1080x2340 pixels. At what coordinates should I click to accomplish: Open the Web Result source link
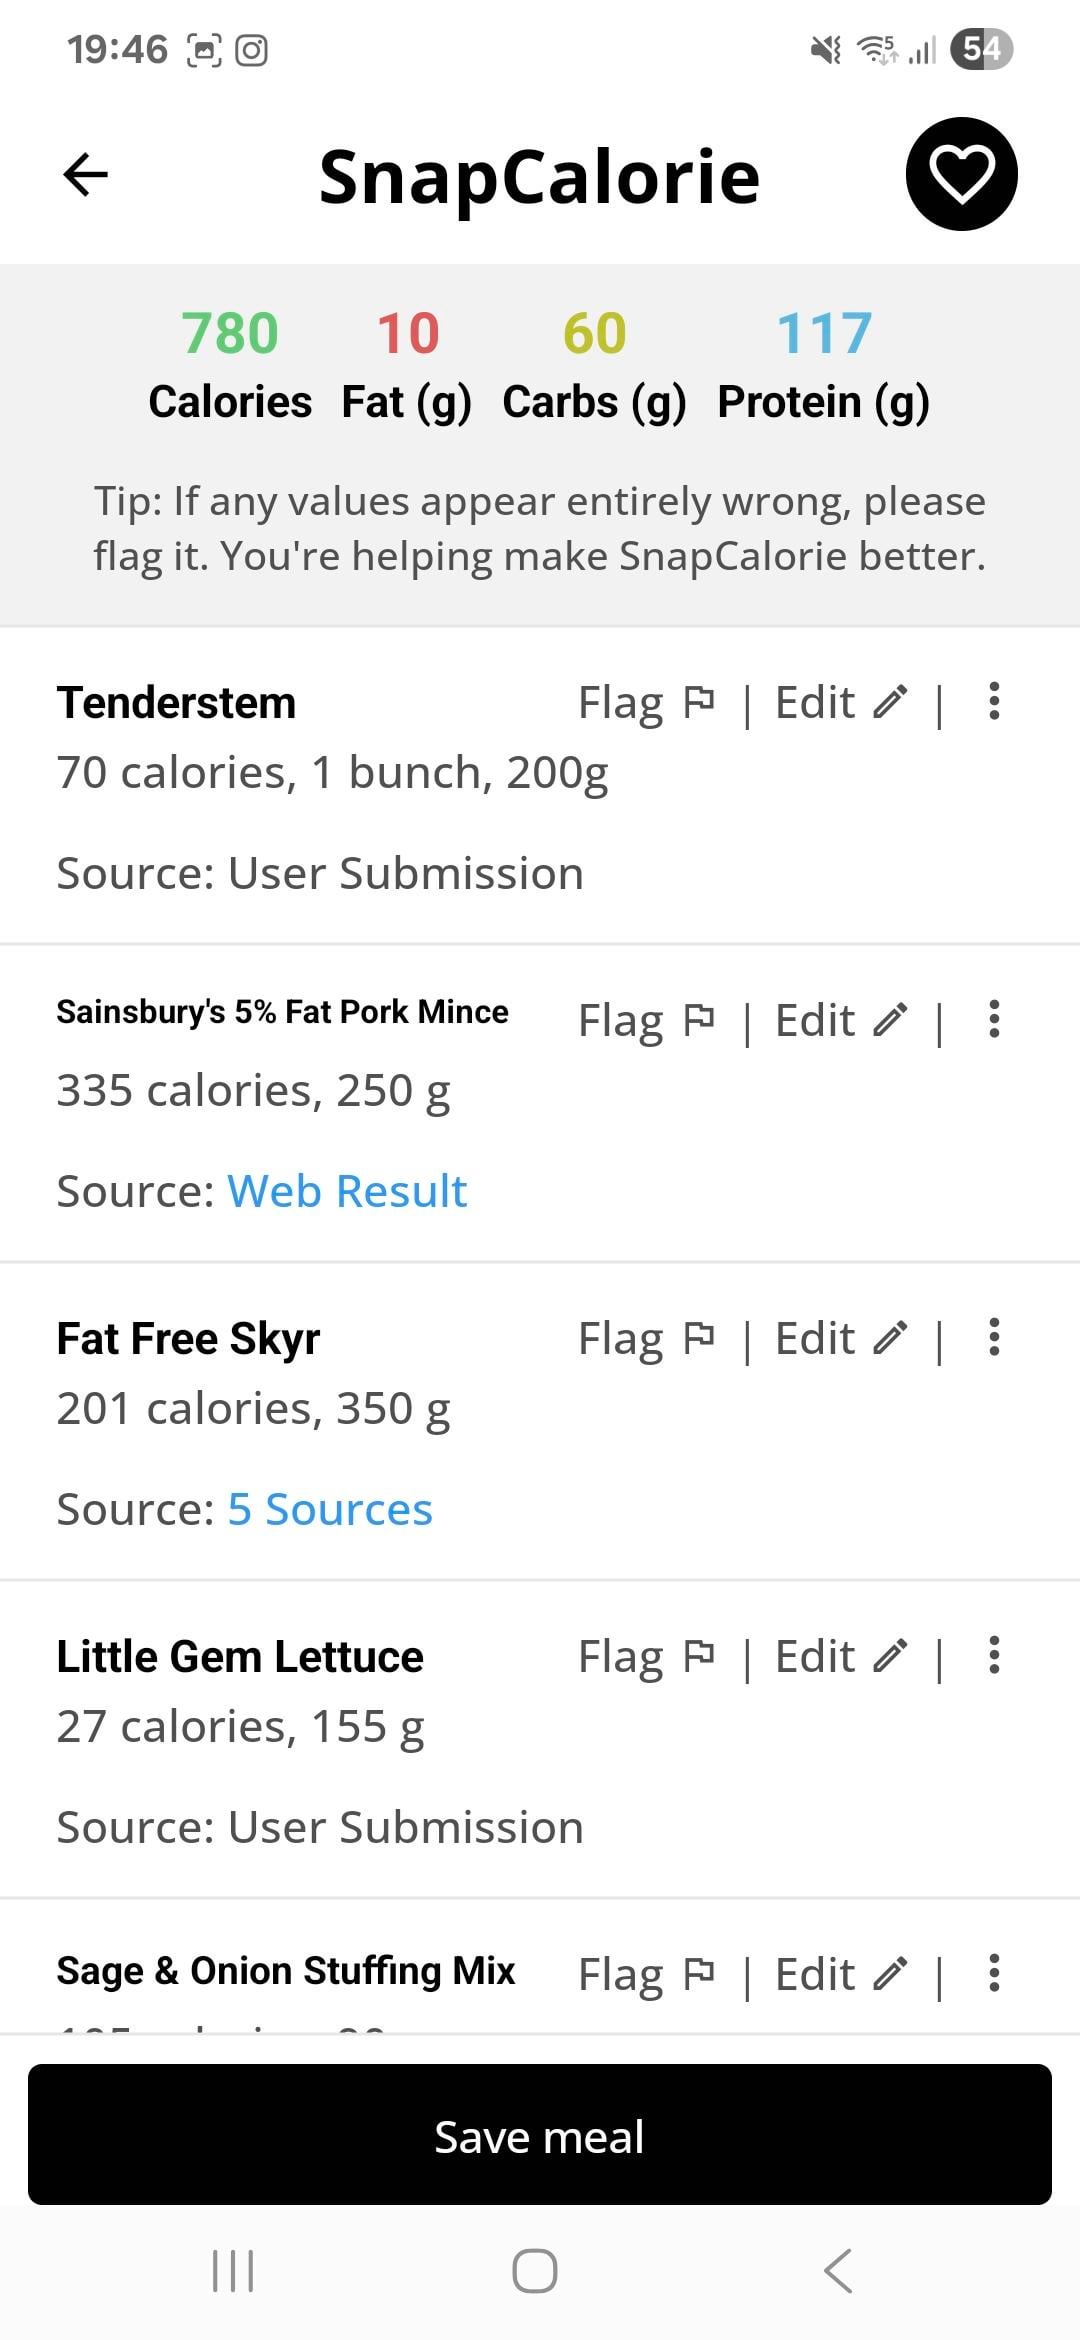[347, 1191]
